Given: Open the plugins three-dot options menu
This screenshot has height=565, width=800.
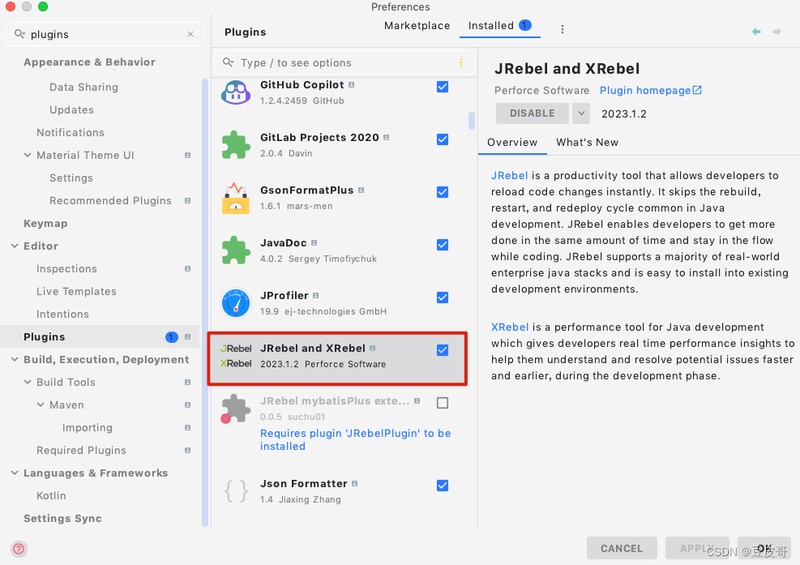Looking at the screenshot, I should tap(562, 29).
